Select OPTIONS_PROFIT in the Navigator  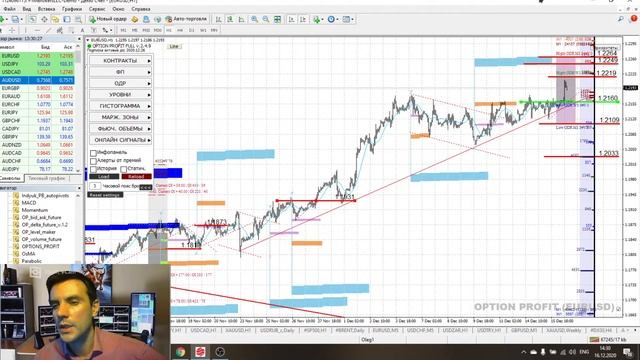pyautogui.click(x=40, y=247)
